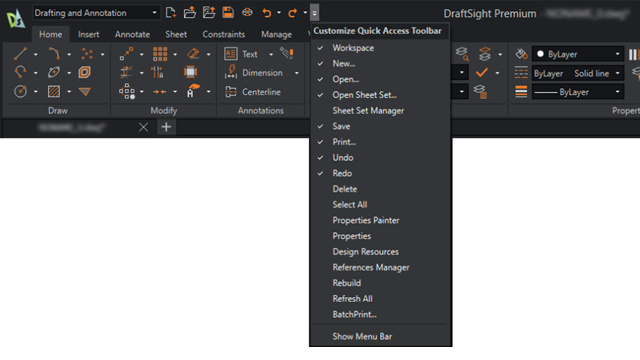Click the Text annotation button
Image resolution: width=640 pixels, height=360 pixels.
242,54
